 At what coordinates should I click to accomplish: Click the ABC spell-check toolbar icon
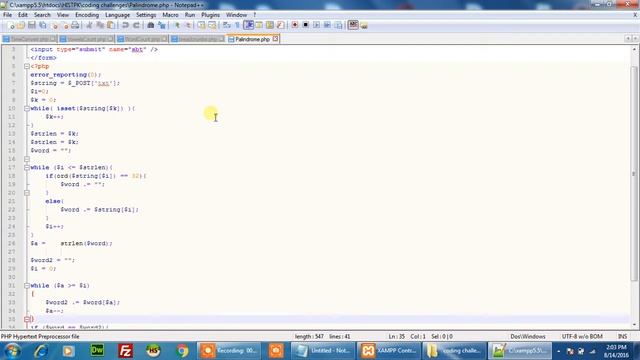[x=353, y=25]
